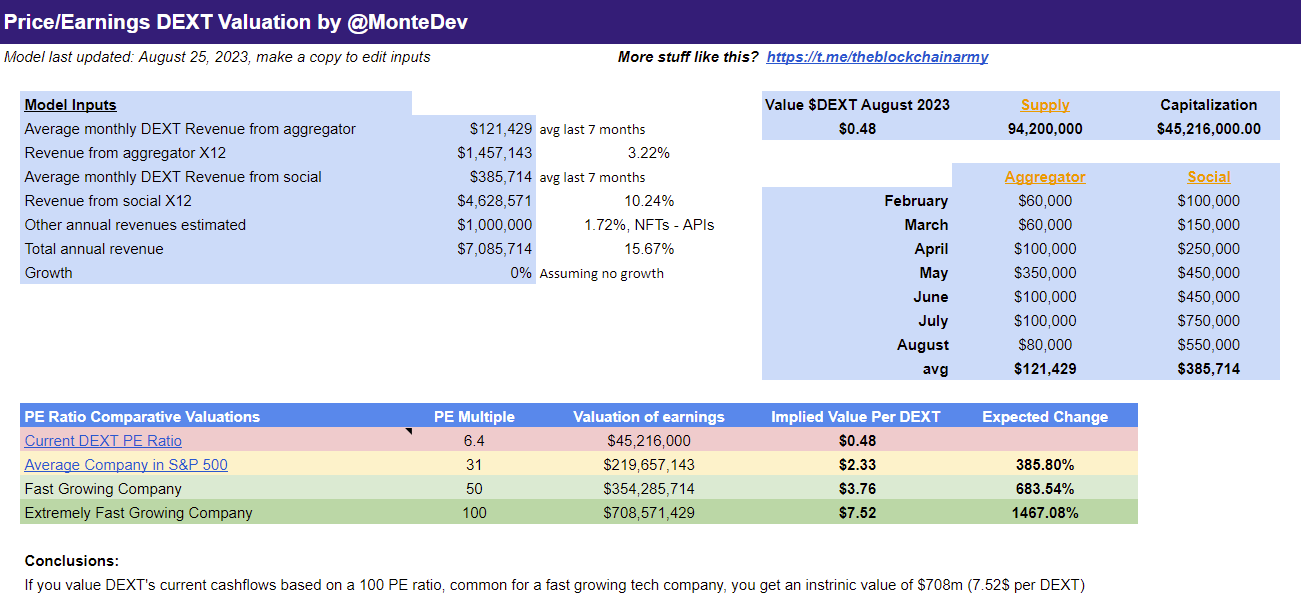1301x616 pixels.
Task: Open the Average Company in S&P 500 link
Action: [125, 464]
